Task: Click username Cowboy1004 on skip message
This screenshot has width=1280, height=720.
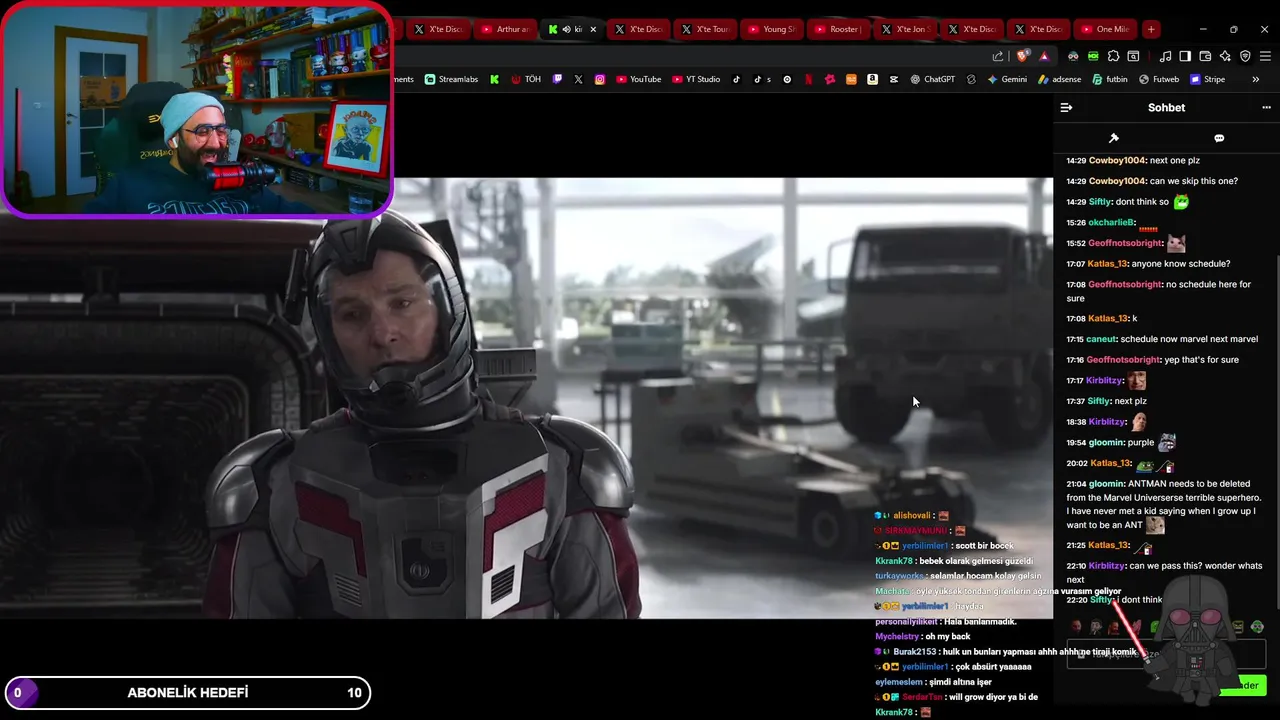Action: (x=1117, y=181)
